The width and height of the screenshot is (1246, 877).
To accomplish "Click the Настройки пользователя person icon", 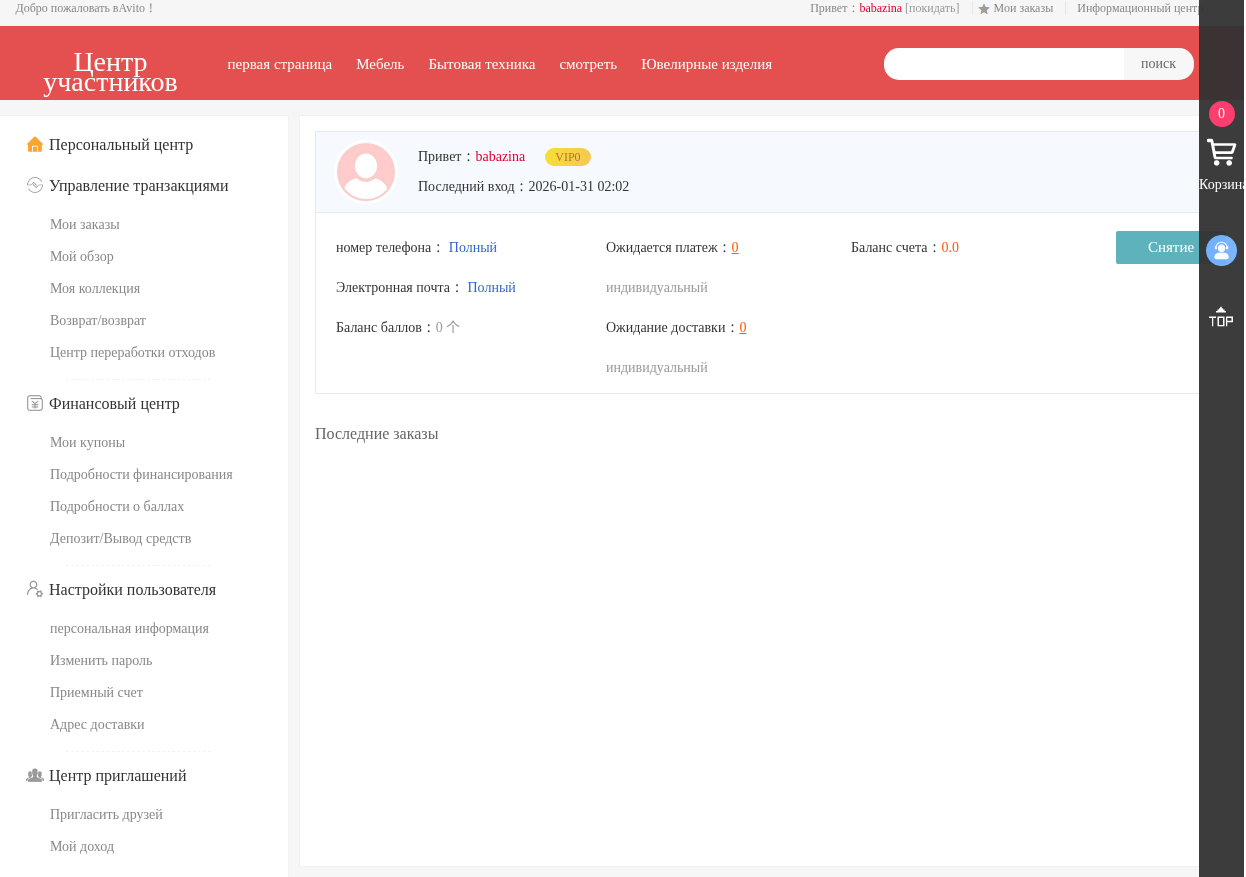I will pyautogui.click(x=35, y=589).
